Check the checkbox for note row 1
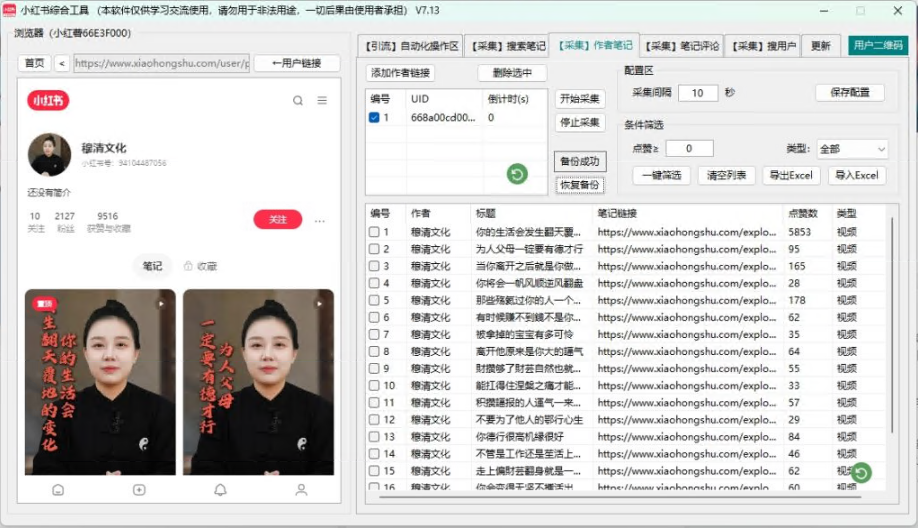Image resolution: width=918 pixels, height=530 pixels. click(x=374, y=232)
